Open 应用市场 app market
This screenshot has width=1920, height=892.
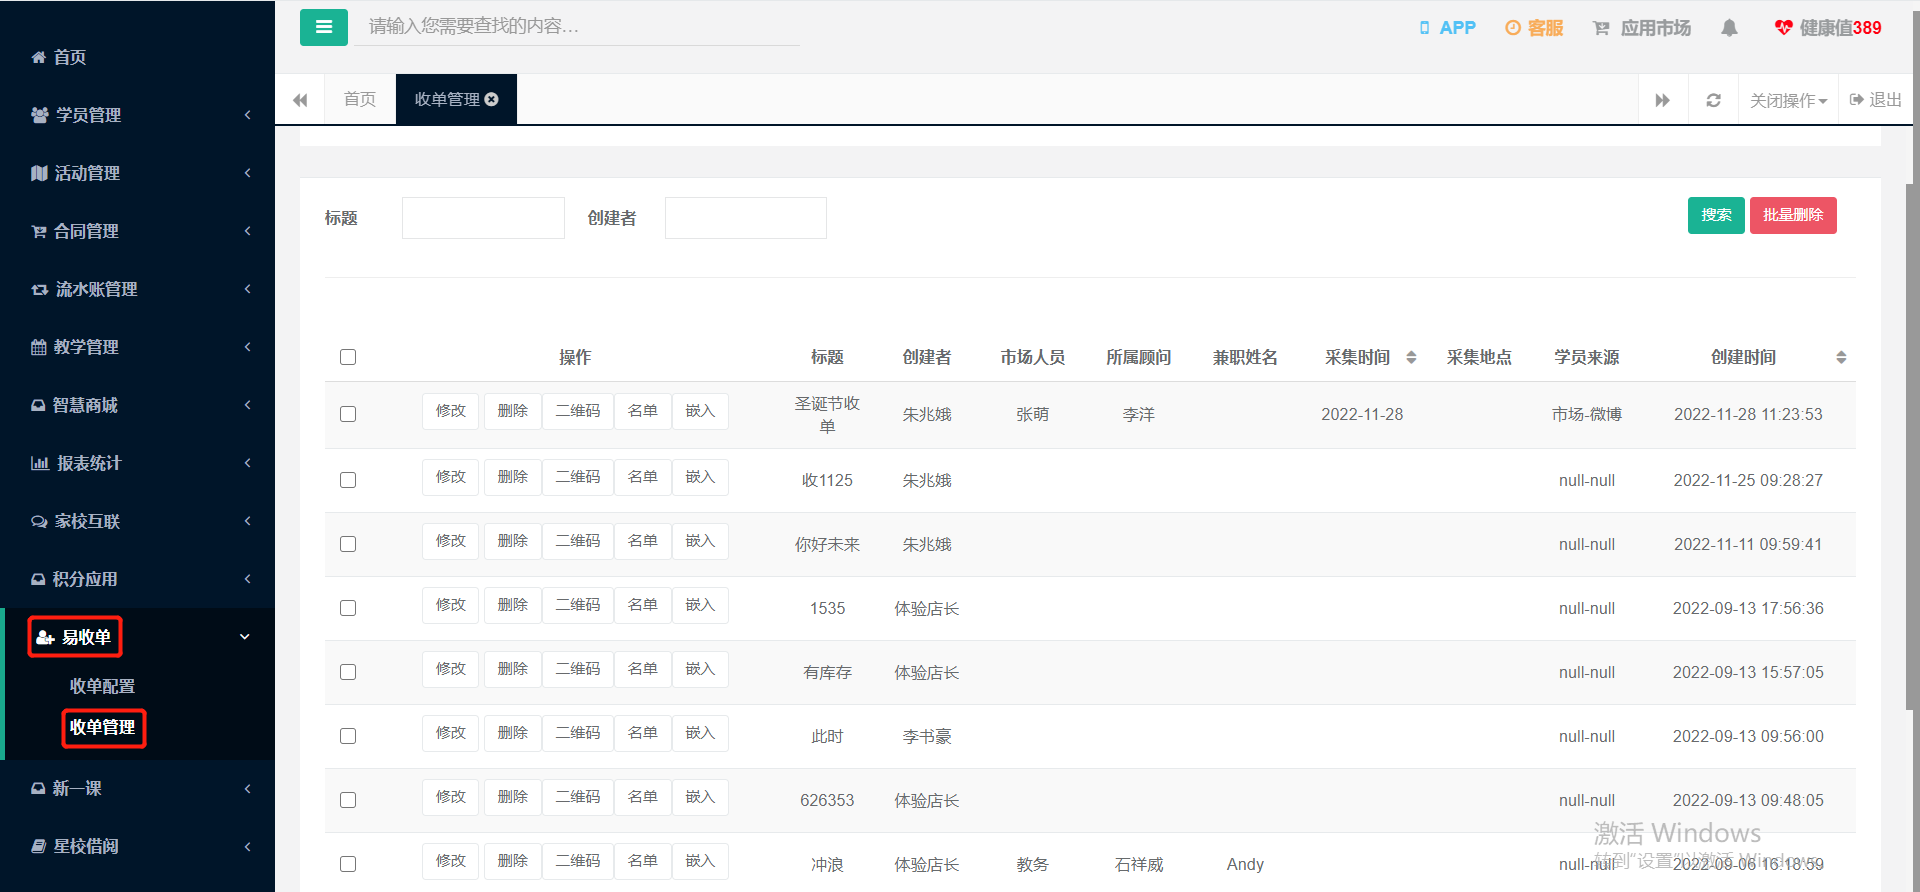(x=1642, y=28)
